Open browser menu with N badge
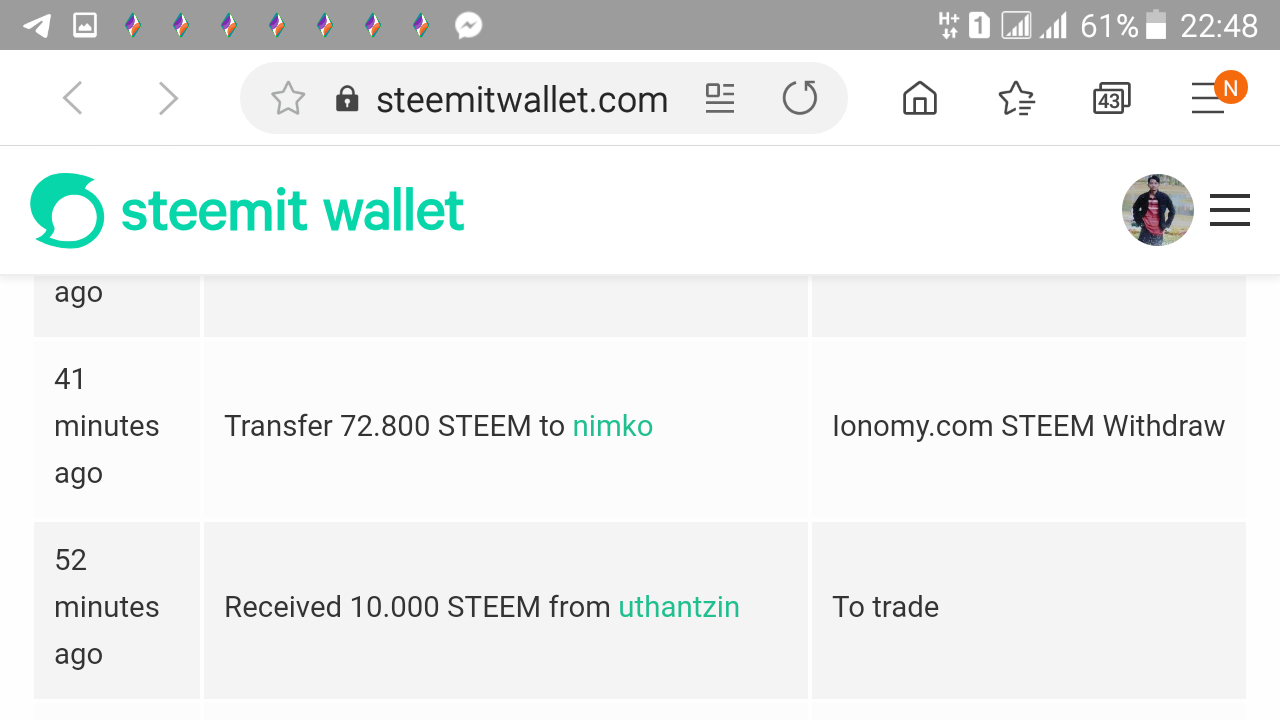Image resolution: width=1280 pixels, height=720 pixels. point(1214,95)
